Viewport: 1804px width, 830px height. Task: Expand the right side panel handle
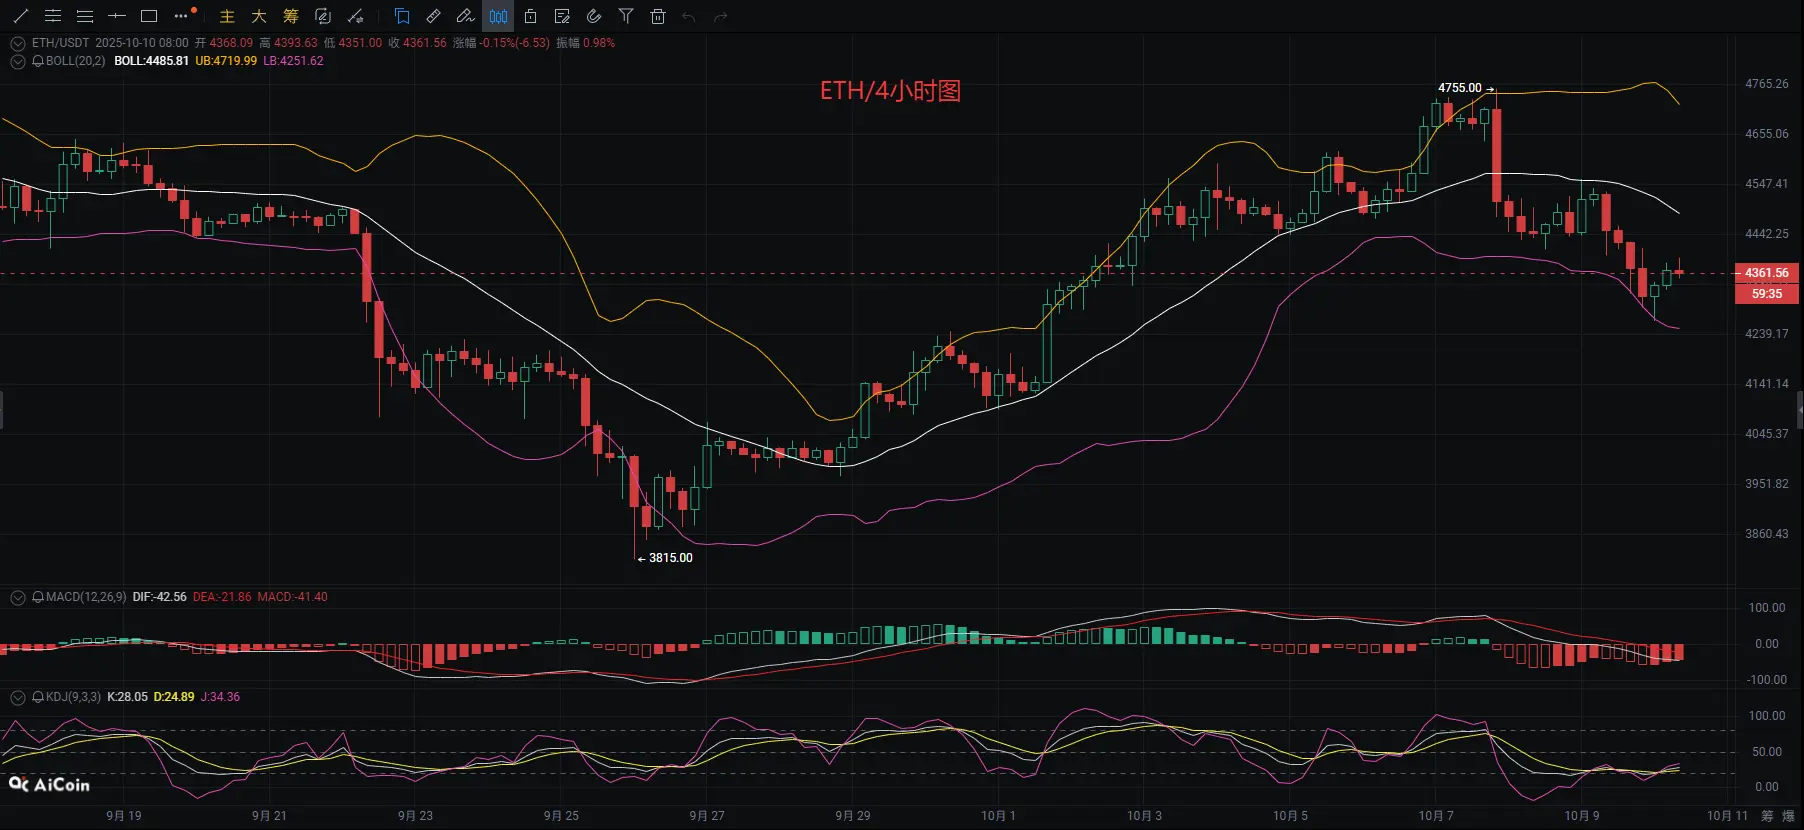(1800, 410)
